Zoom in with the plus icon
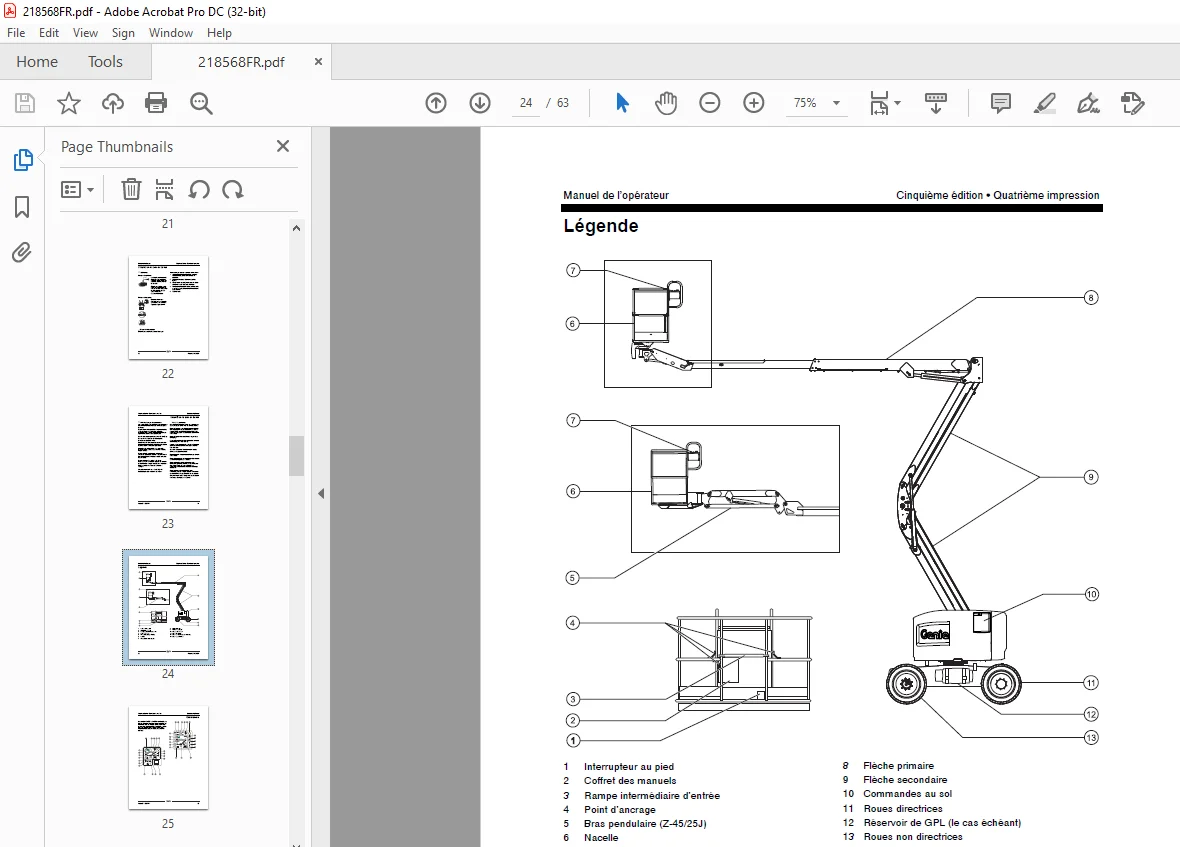This screenshot has height=847, width=1180. click(753, 103)
